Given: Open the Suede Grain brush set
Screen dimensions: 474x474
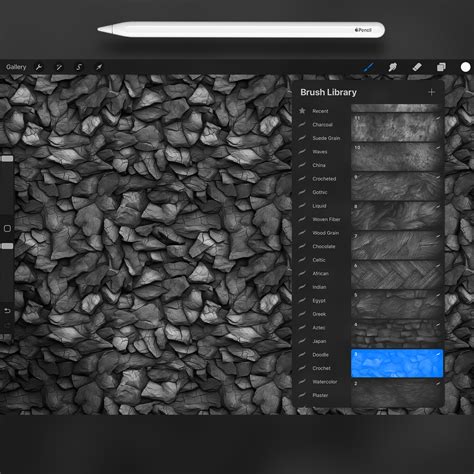Looking at the screenshot, I should click(326, 138).
